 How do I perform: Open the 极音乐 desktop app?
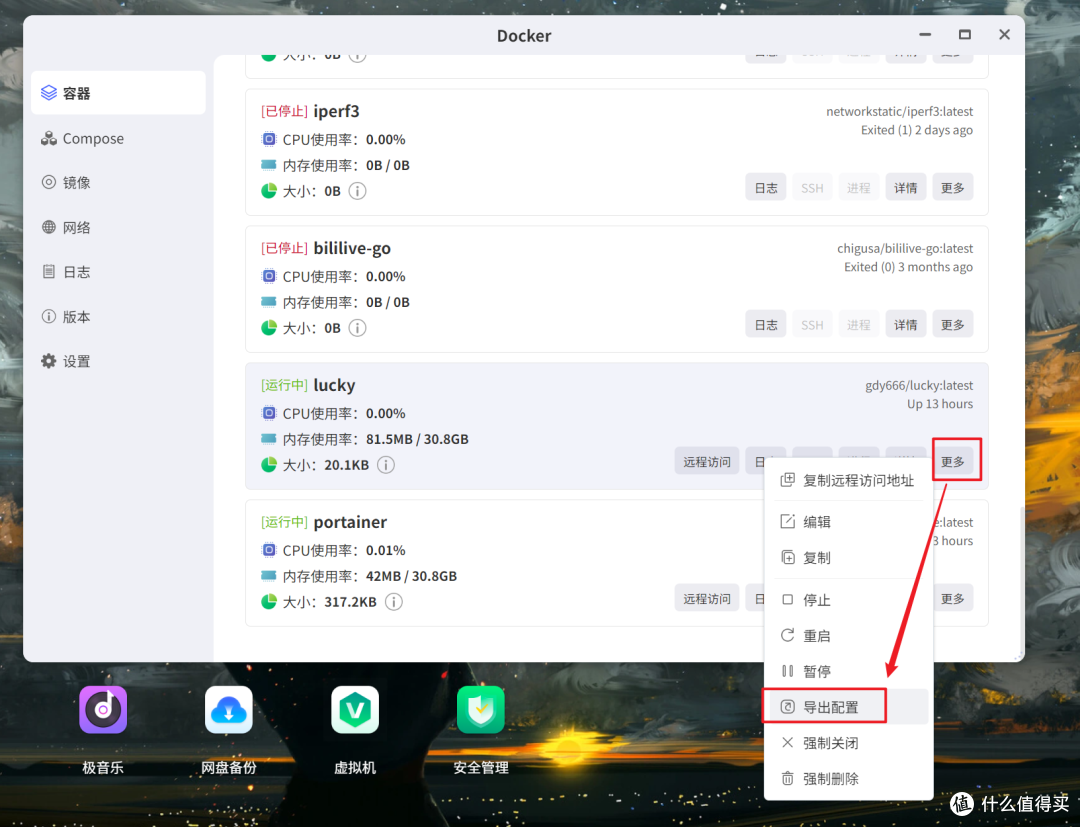click(x=103, y=710)
